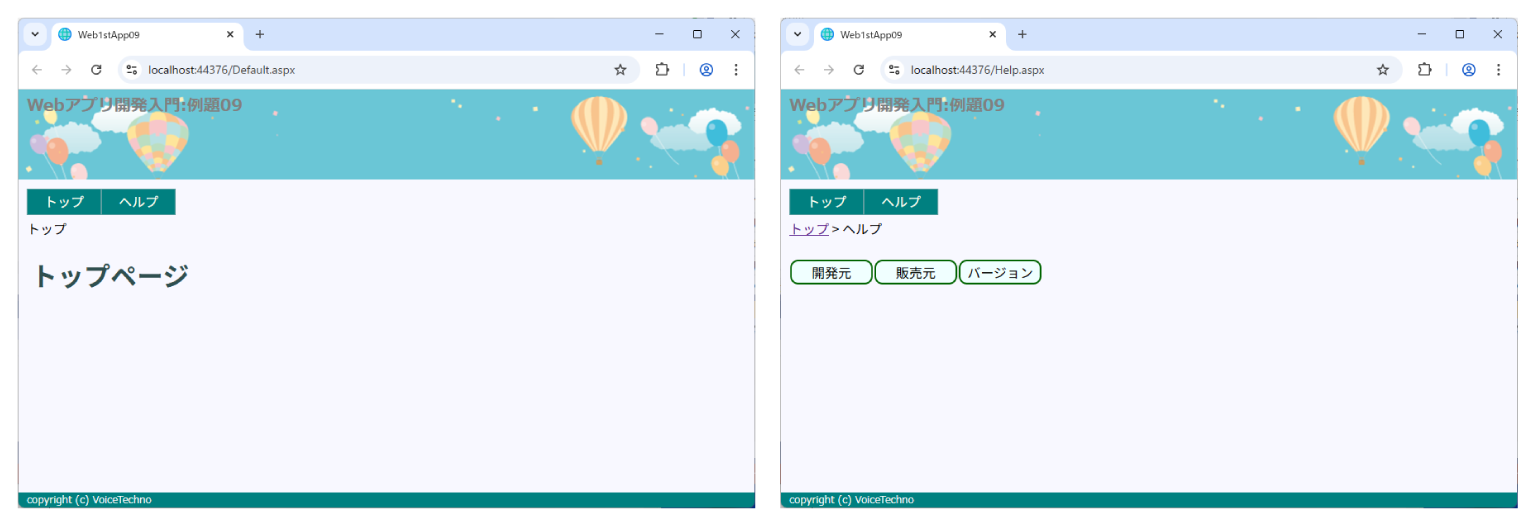View site information icon beside localhost:44376/Help.aspx
Viewport: 1536px width, 526px height.
[893, 70]
